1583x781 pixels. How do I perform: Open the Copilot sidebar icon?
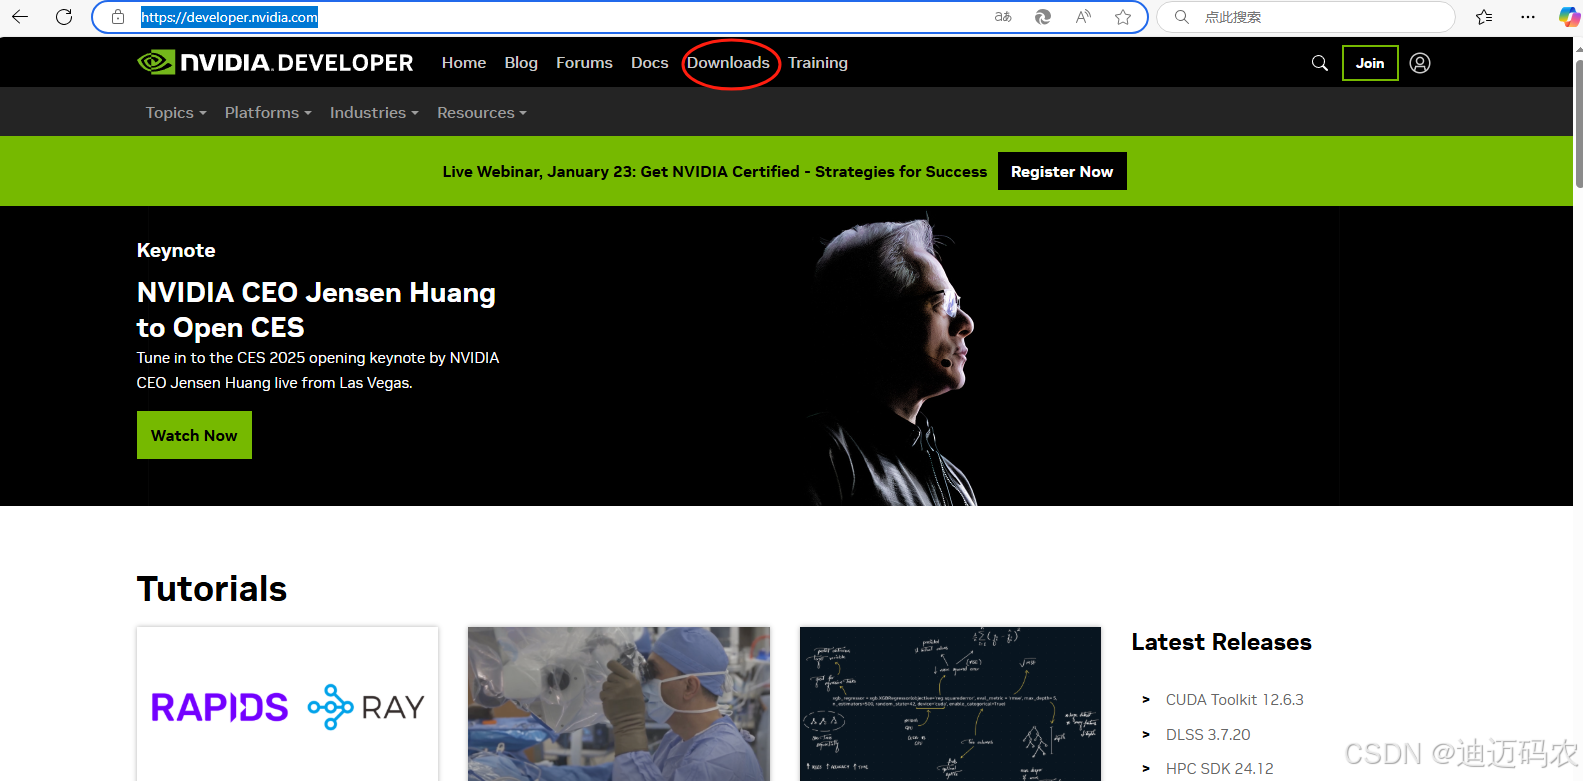coord(1569,17)
